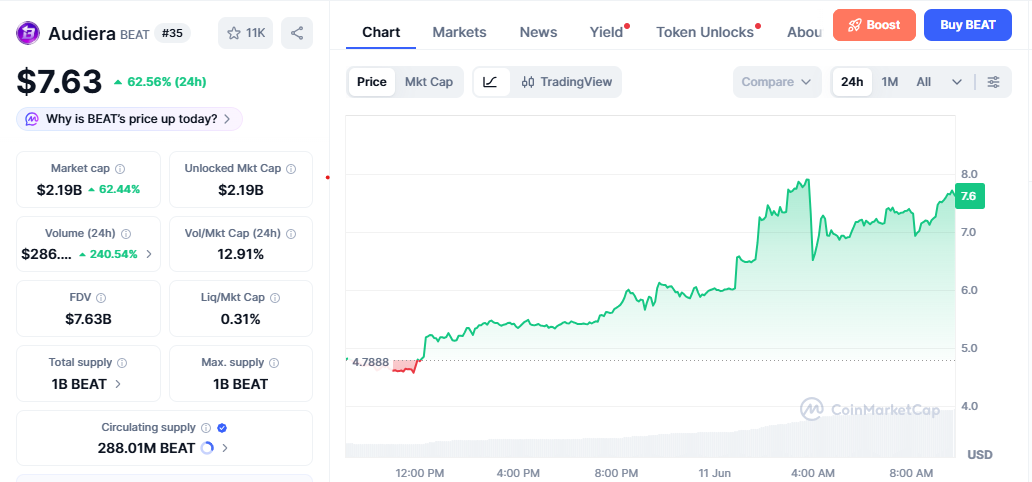The height and width of the screenshot is (482, 1032).
Task: Click the 12.91% Vol/Mkt Cap value
Action: pos(241,254)
